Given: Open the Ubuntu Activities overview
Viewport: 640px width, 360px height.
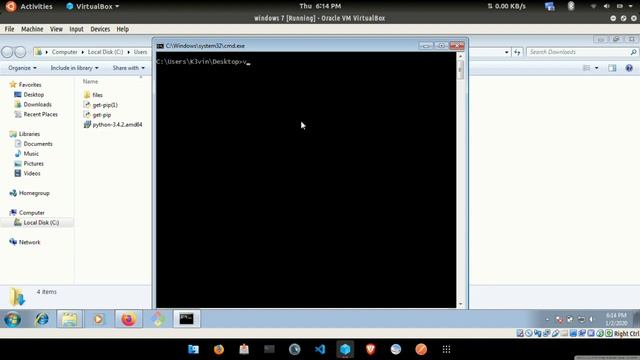Looking at the screenshot, I should [x=36, y=7].
